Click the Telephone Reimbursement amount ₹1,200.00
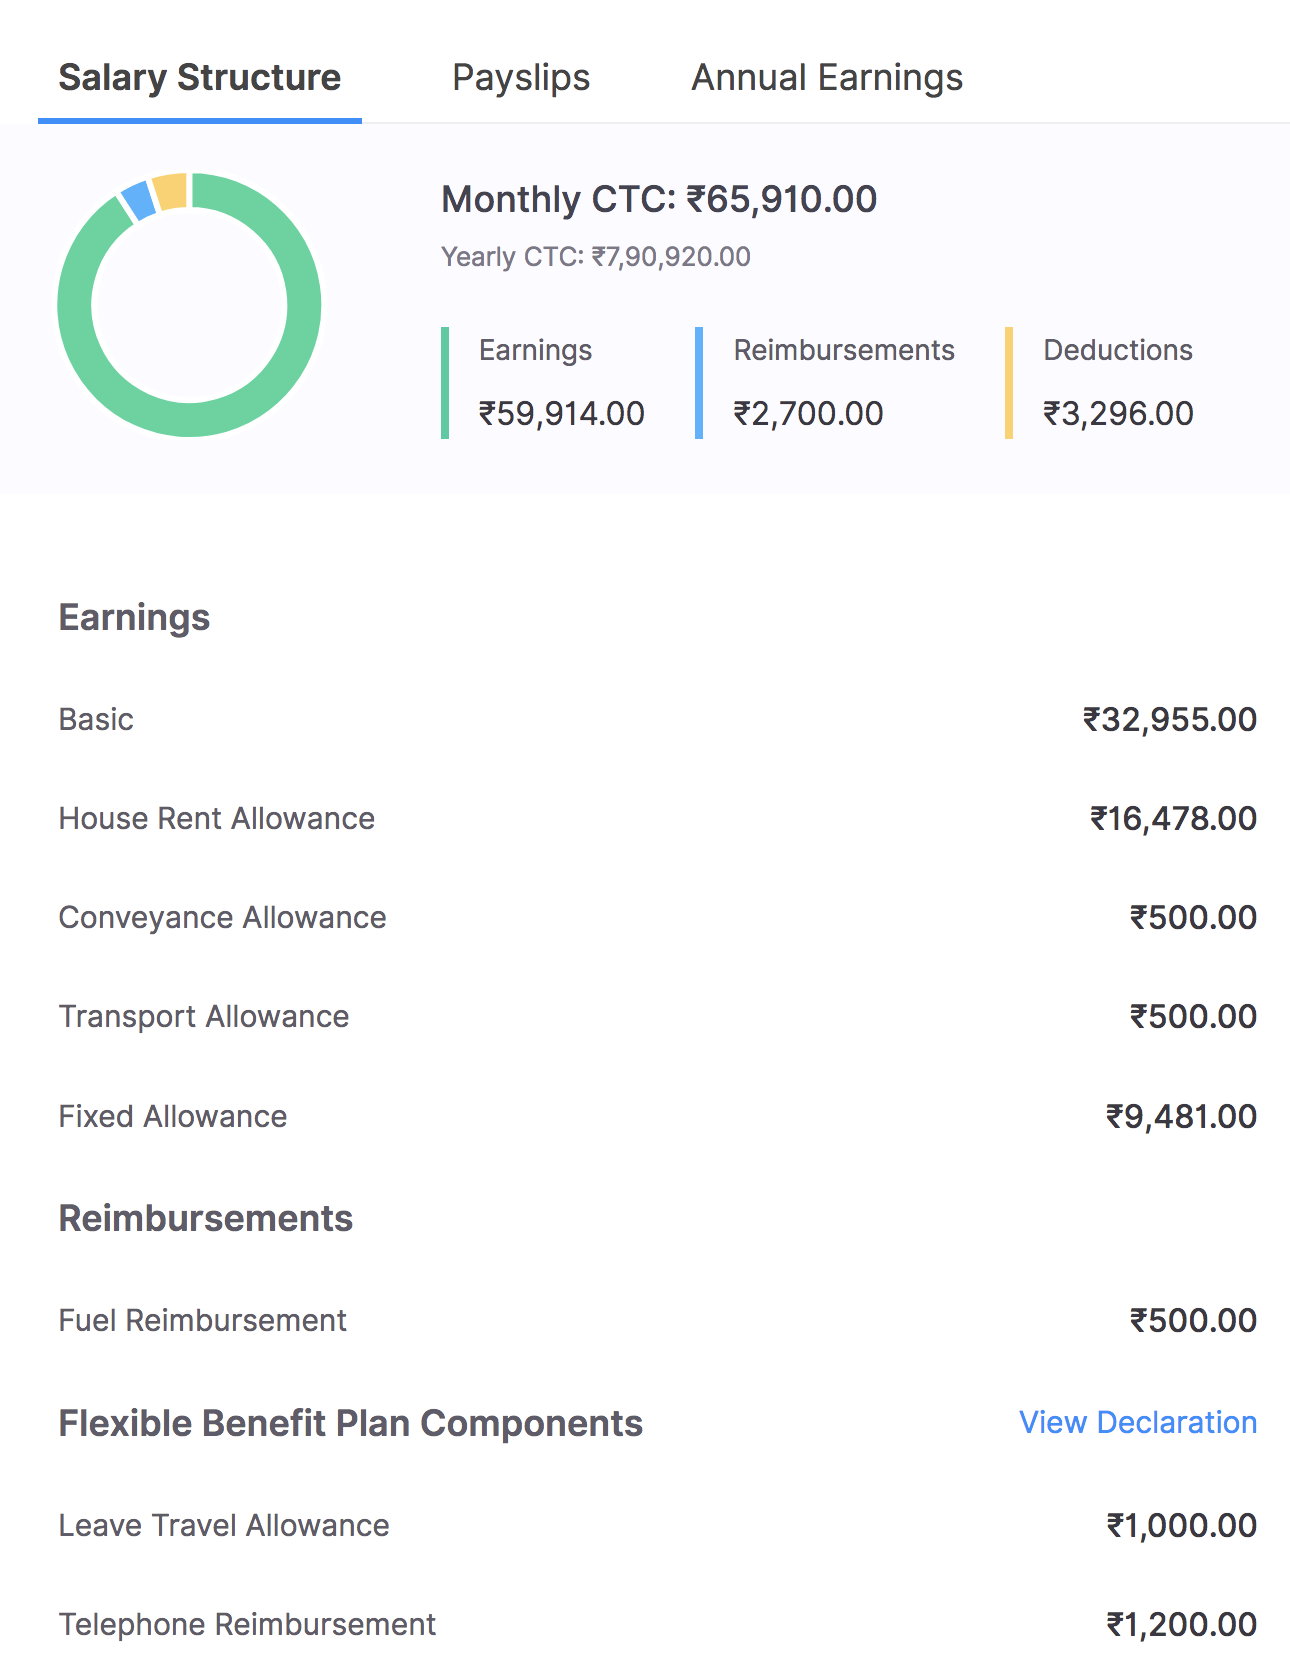Viewport: 1290px width, 1672px height. (1180, 1624)
